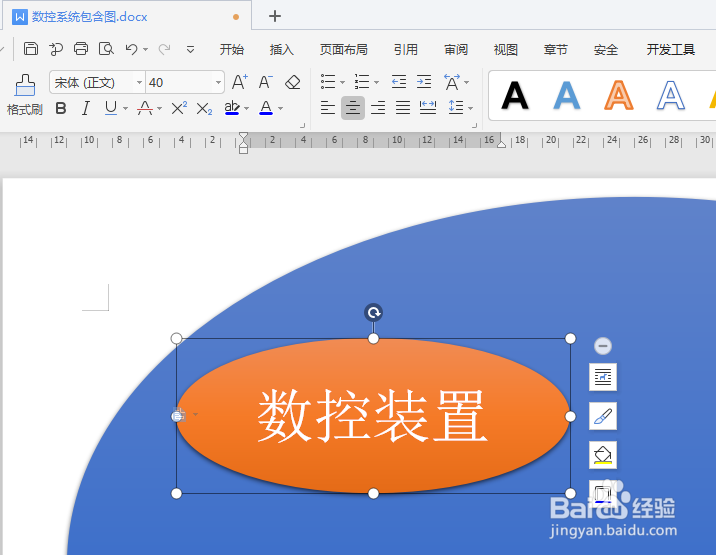Screen dimensions: 716x555
Task: Toggle Italic formatting
Action: (x=85, y=109)
